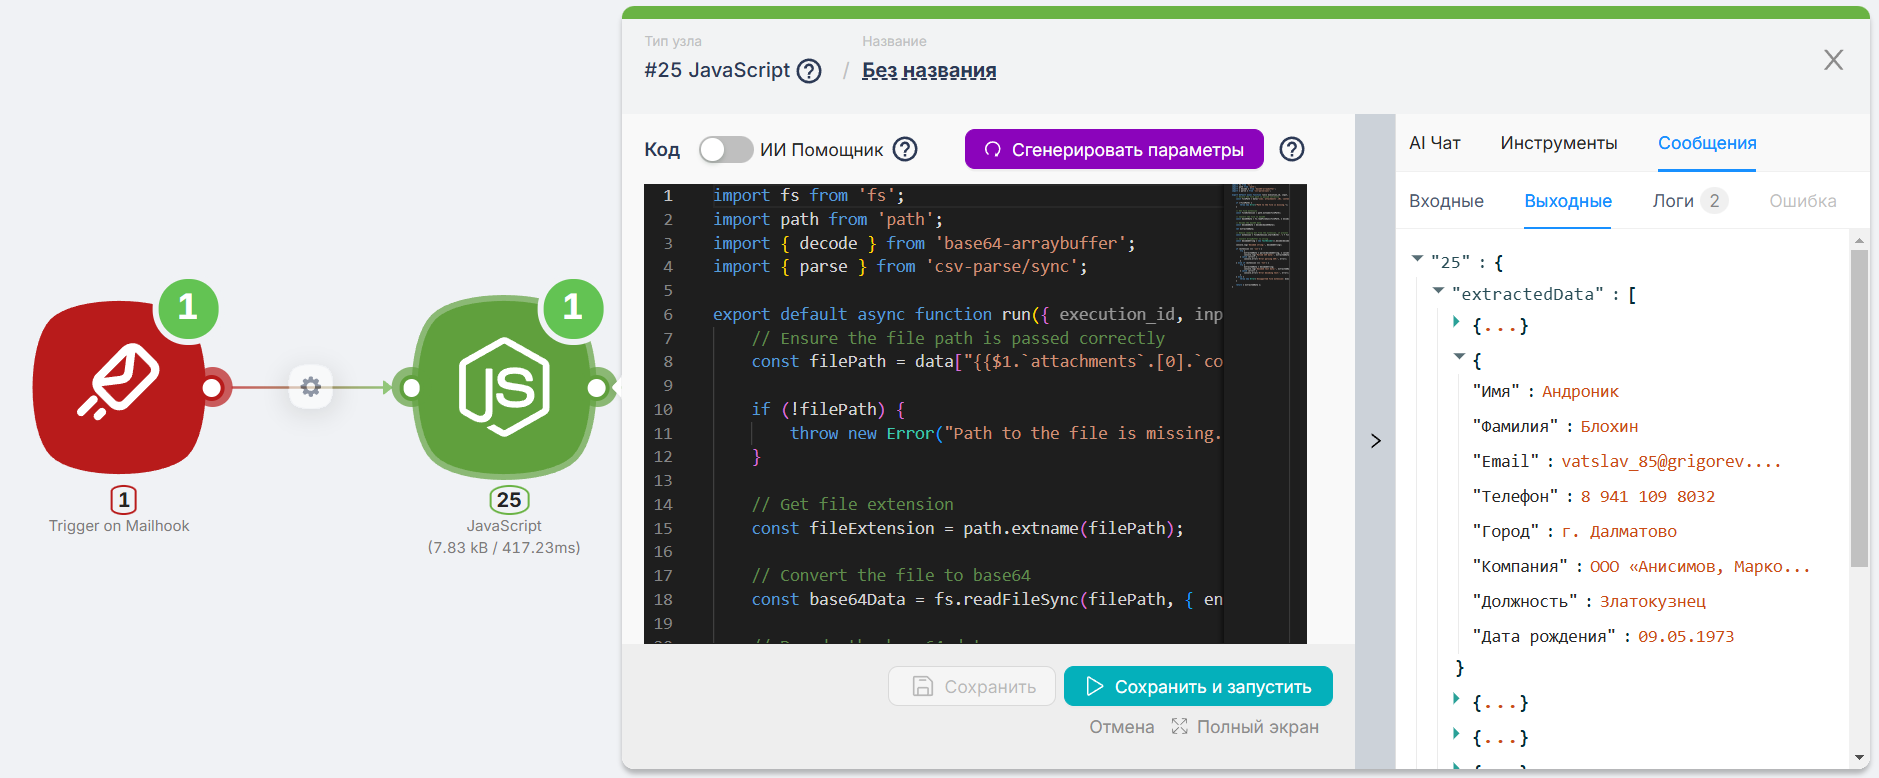Click line 6 export default async function
1879x778 pixels.
967,315
